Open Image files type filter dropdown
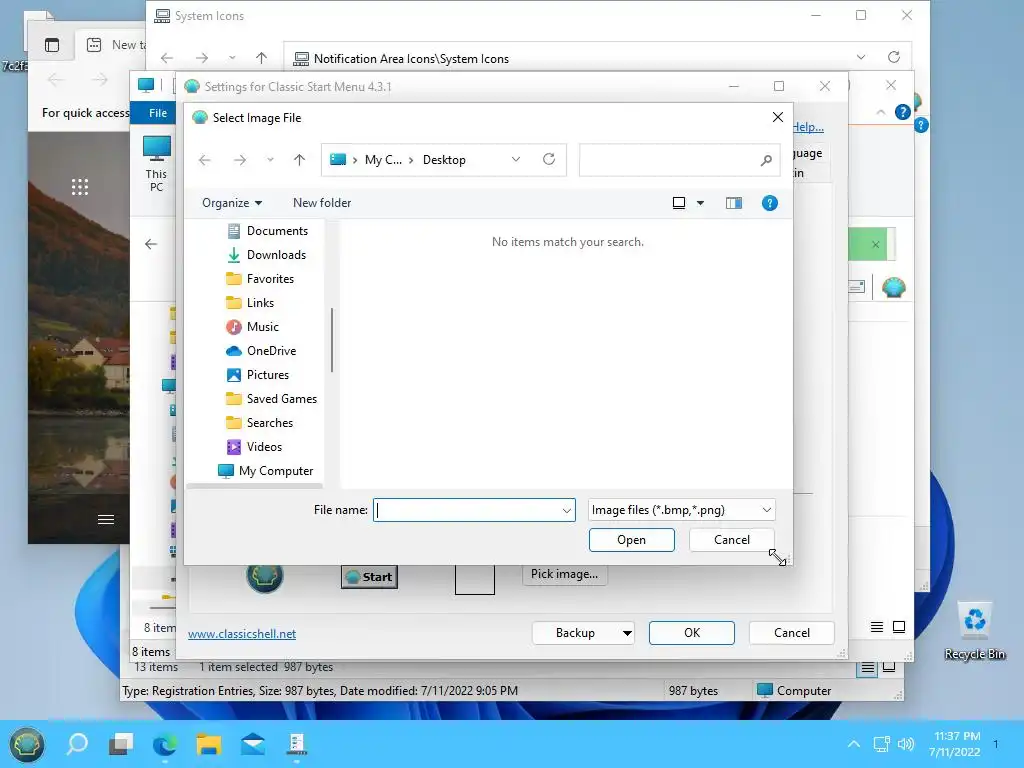Viewport: 1024px width, 768px height. point(681,510)
